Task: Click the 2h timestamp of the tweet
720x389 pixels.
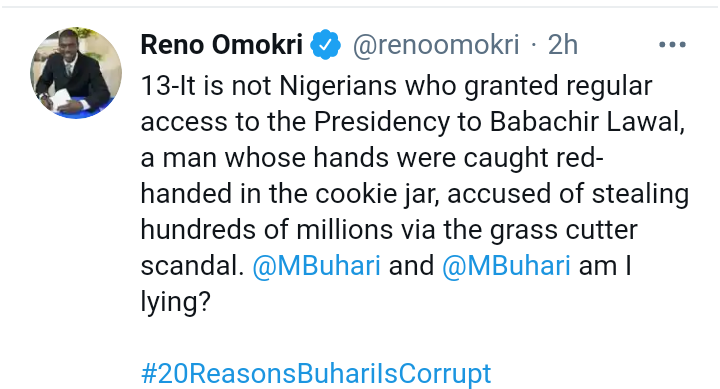Action: pos(562,45)
